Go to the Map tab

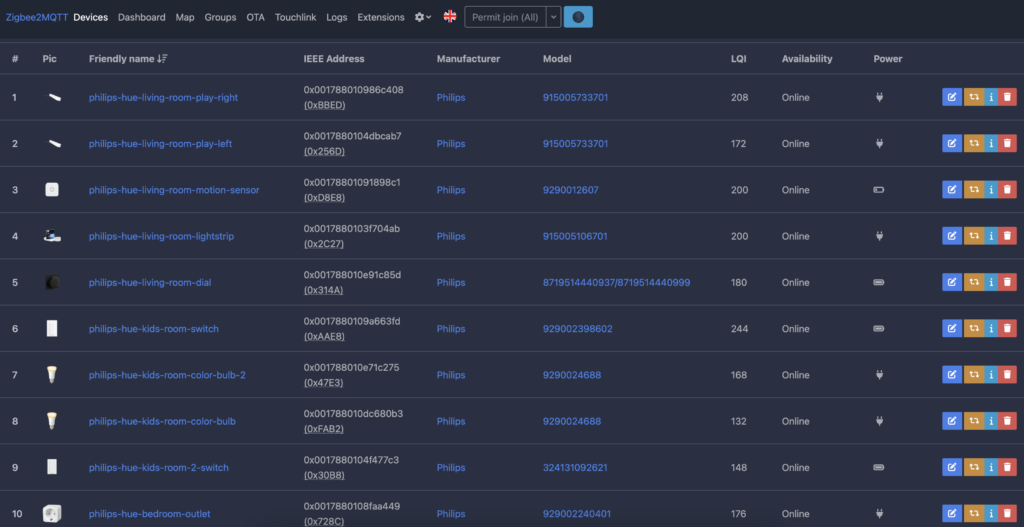point(185,17)
